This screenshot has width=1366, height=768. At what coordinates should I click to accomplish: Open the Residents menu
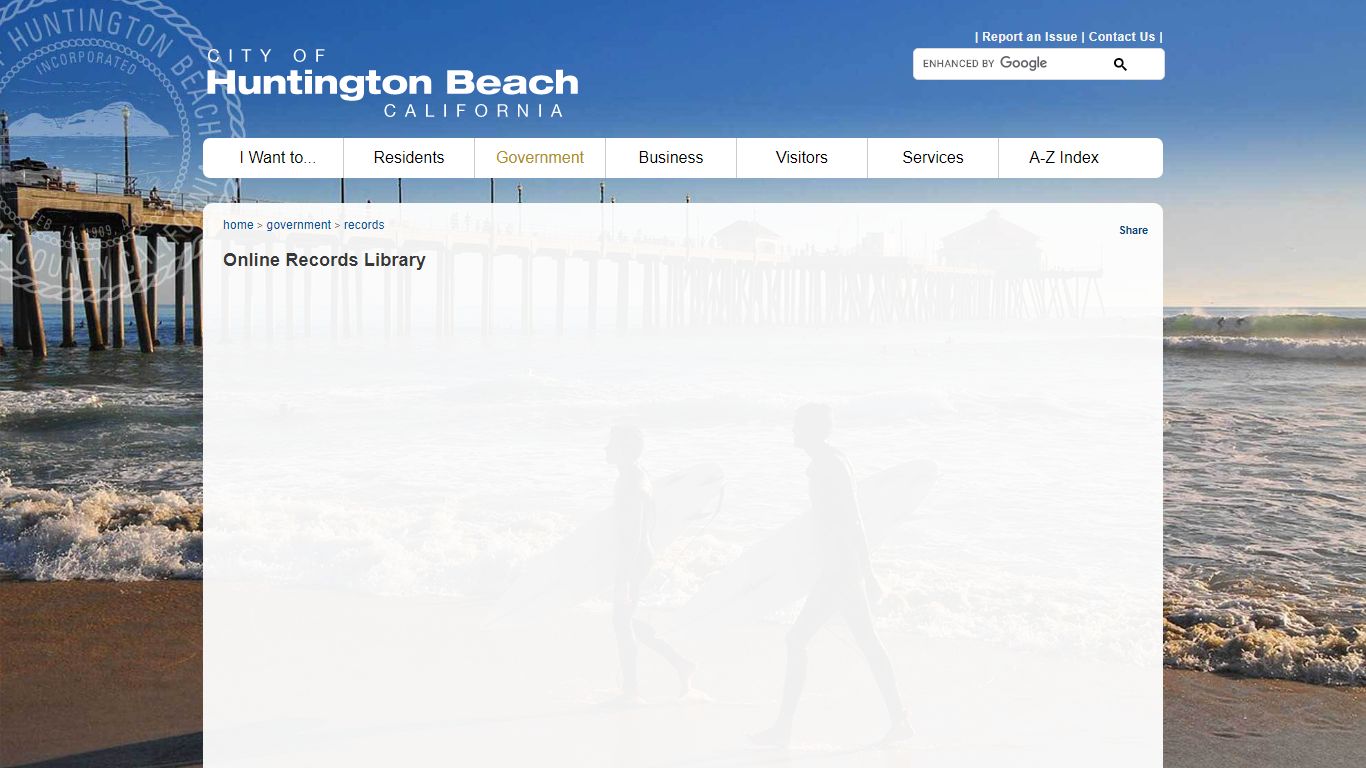[409, 158]
